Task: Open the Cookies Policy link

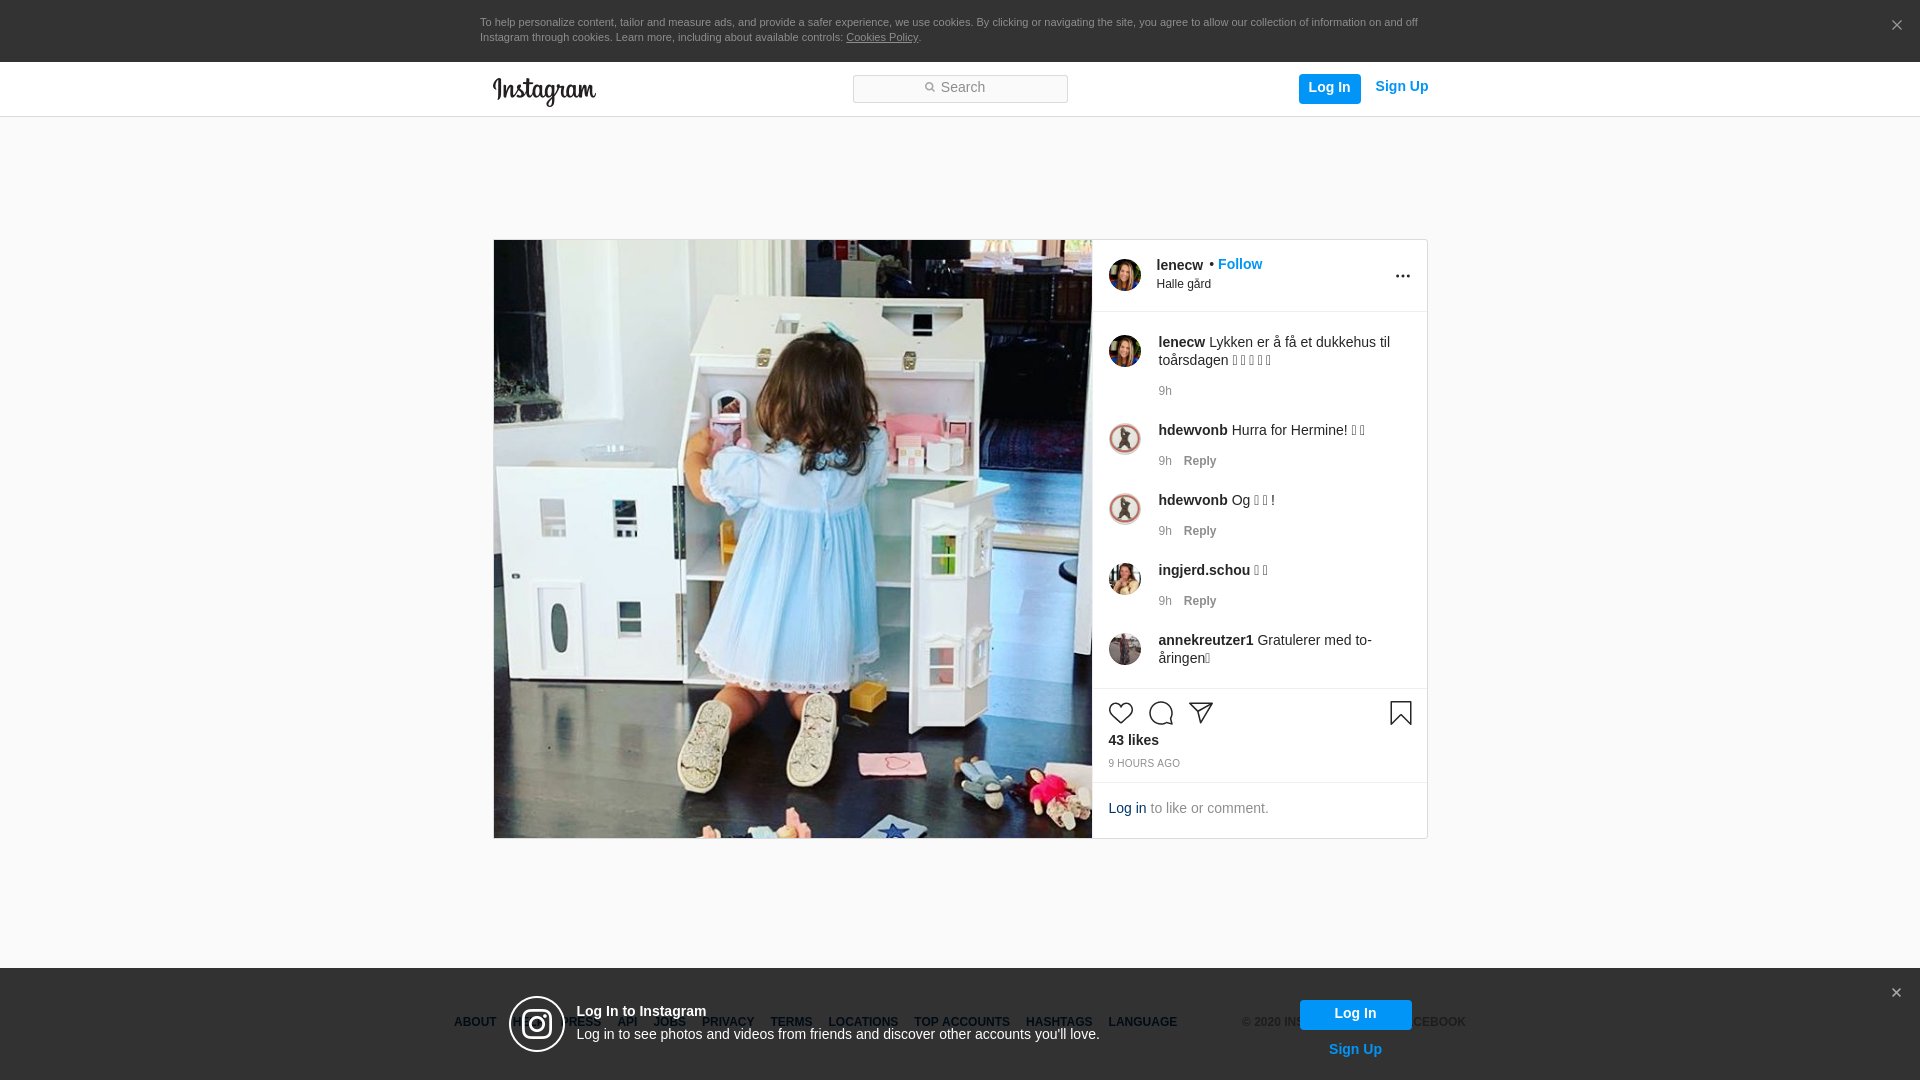Action: [881, 37]
